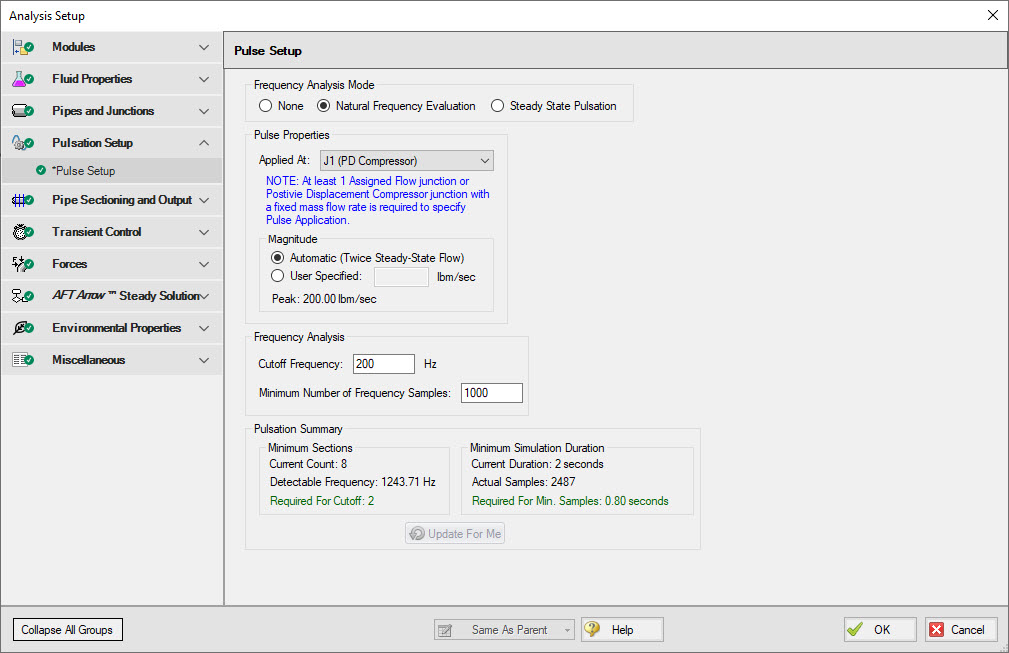
Task: Collapse the Pulsation Setup group
Action: pos(204,143)
